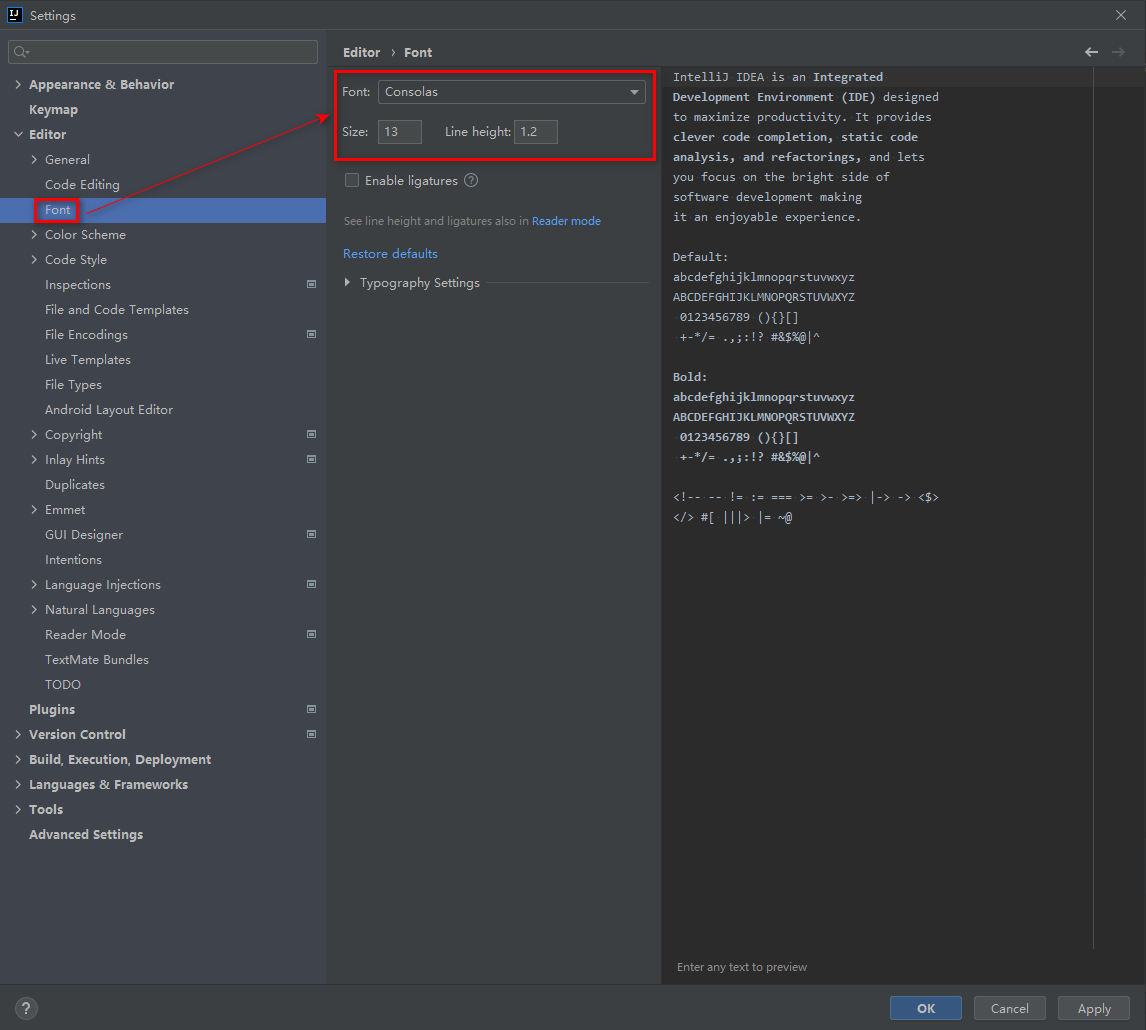This screenshot has height=1030, width=1146.
Task: Expand Appearance & Behavior node
Action: [x=18, y=85]
